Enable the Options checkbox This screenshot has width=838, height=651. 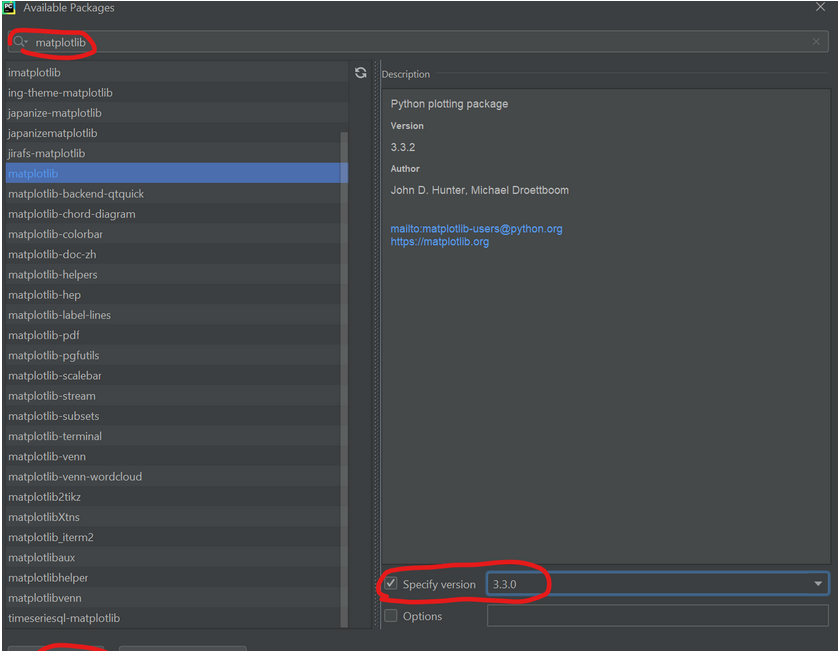point(391,616)
